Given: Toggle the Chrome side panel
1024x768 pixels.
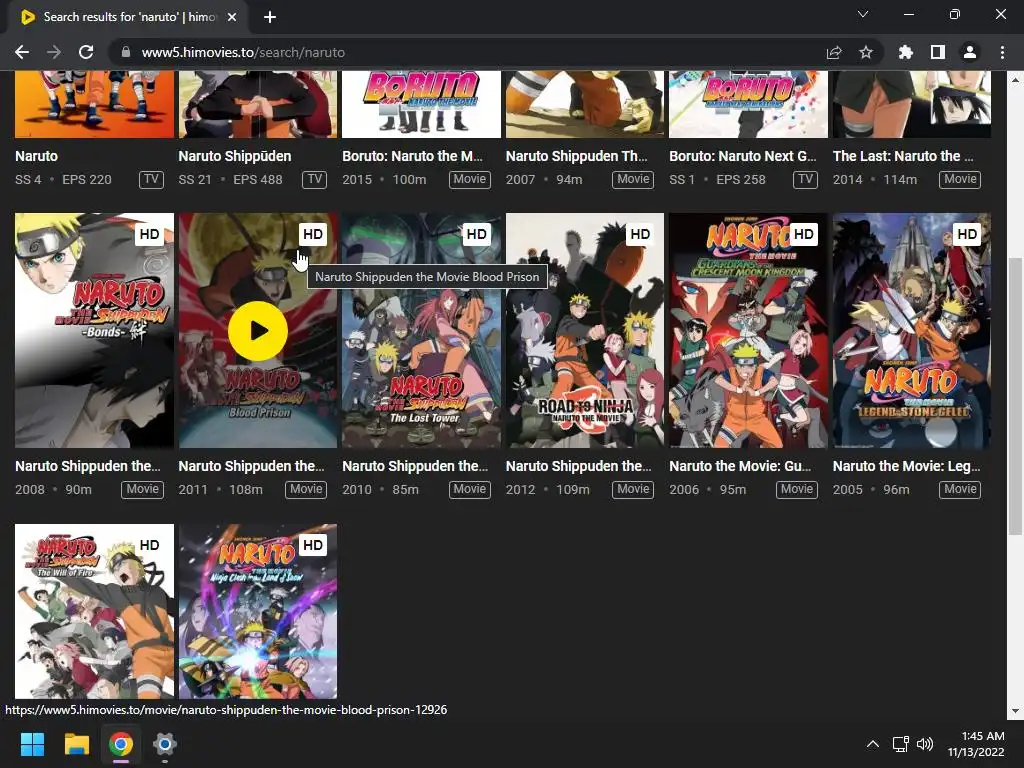Looking at the screenshot, I should (x=938, y=52).
